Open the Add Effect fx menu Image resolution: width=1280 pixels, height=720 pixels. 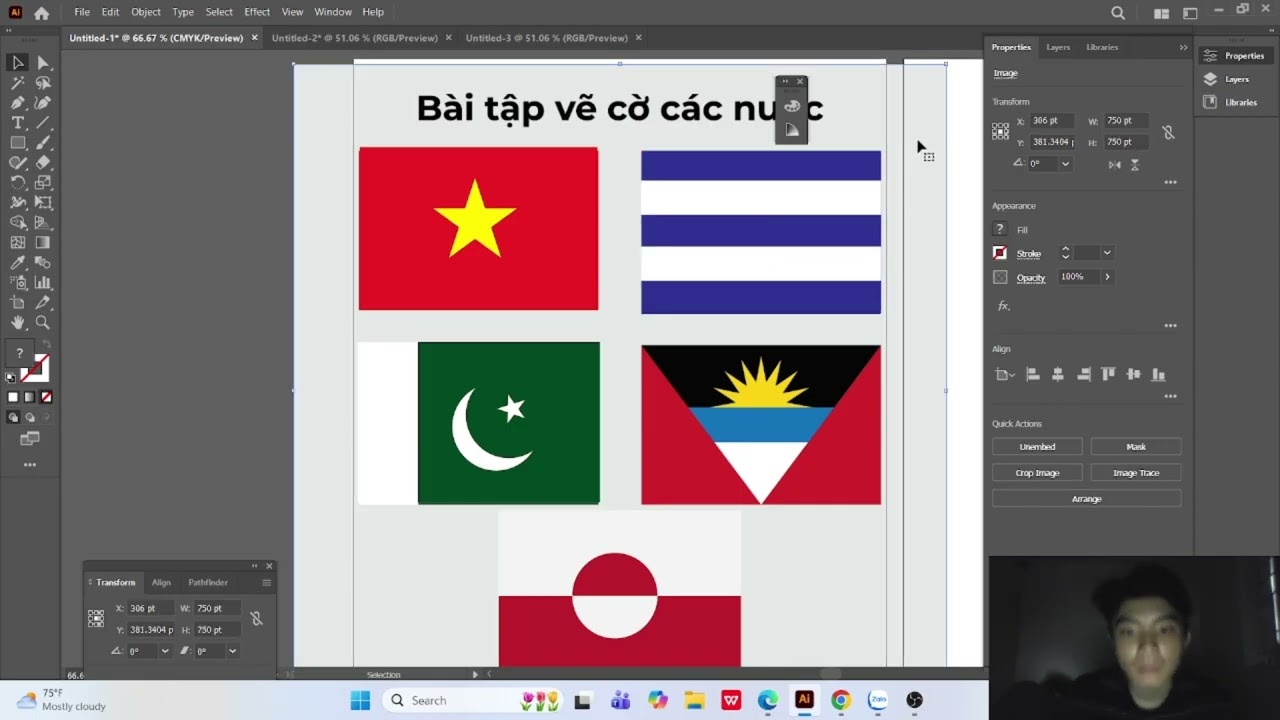pyautogui.click(x=1003, y=306)
